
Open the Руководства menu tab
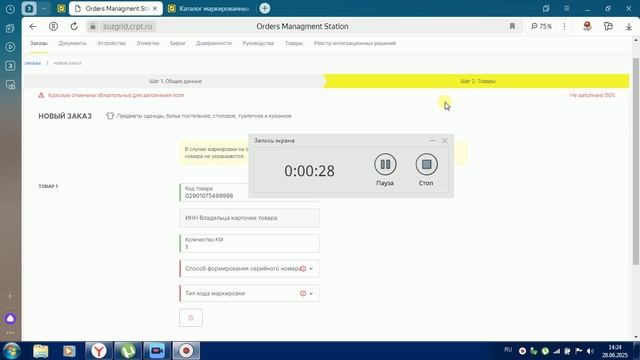pyautogui.click(x=258, y=43)
